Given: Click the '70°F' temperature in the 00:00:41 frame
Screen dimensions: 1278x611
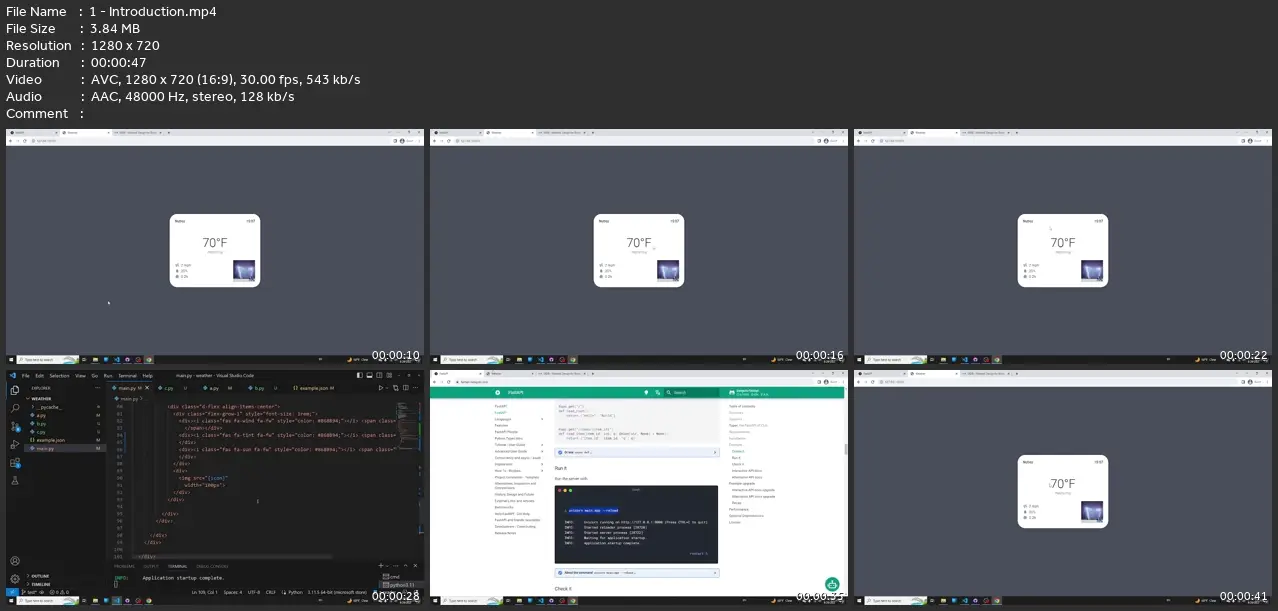Looking at the screenshot, I should [x=1062, y=483].
